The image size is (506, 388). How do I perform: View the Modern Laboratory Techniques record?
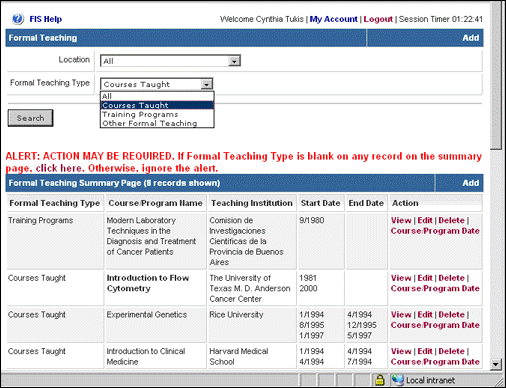coord(401,220)
